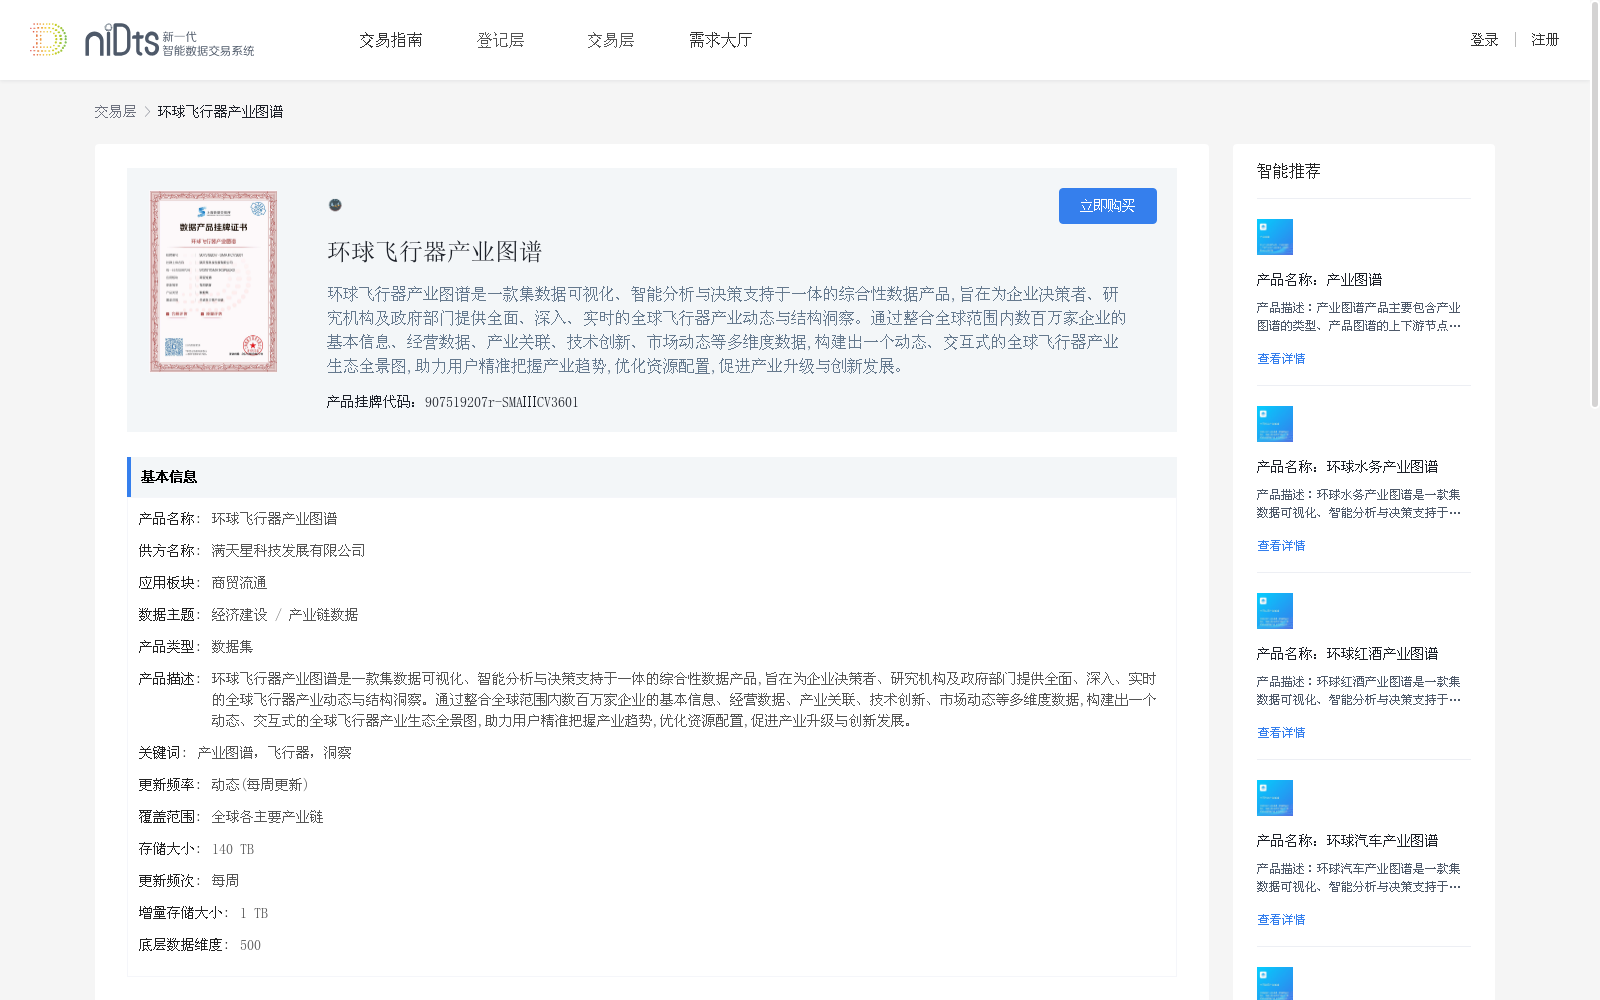Click the 注册 link
Screen dimensions: 1600x1000
tap(1545, 40)
